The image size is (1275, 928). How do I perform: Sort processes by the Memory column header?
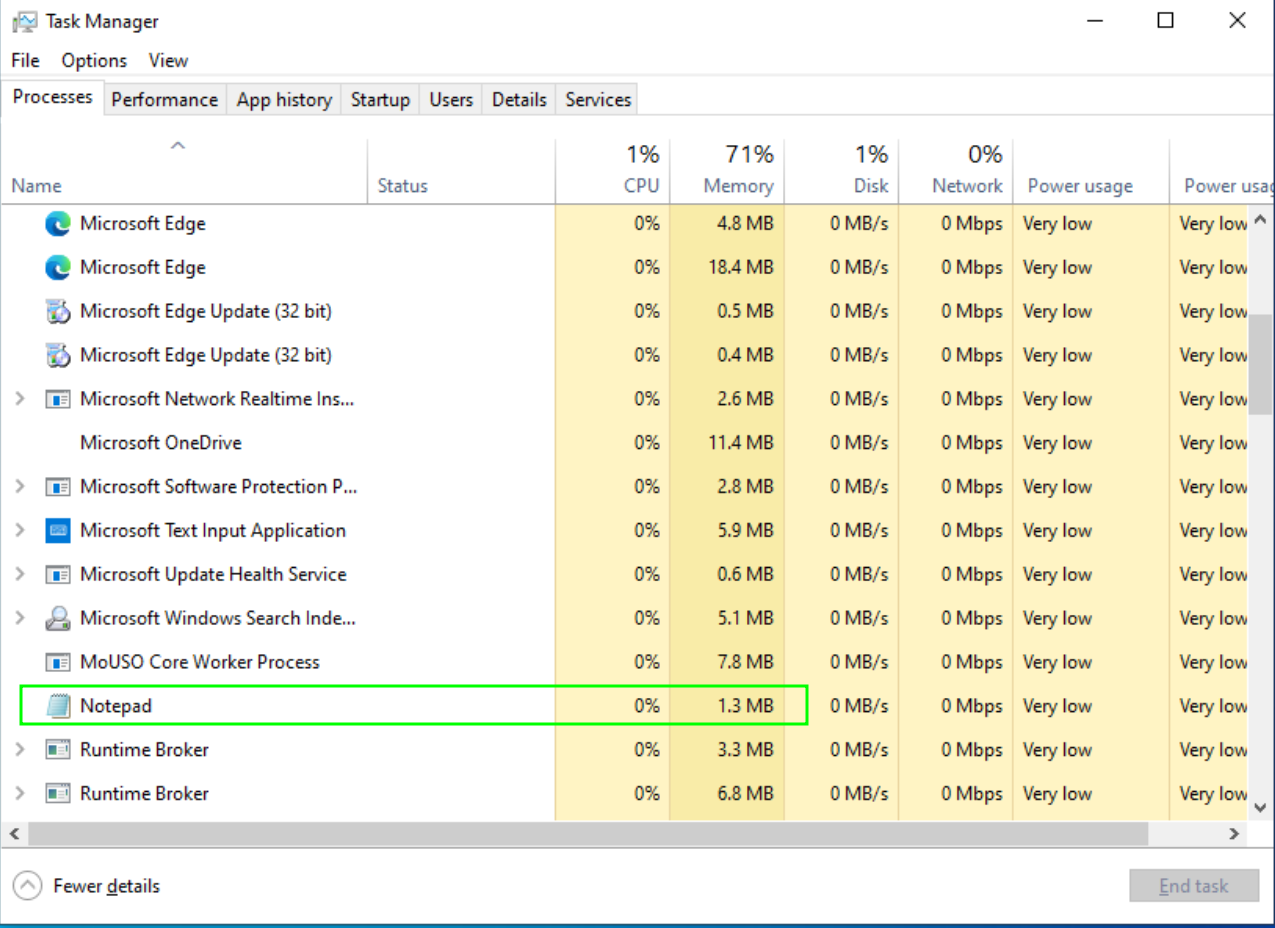point(737,186)
